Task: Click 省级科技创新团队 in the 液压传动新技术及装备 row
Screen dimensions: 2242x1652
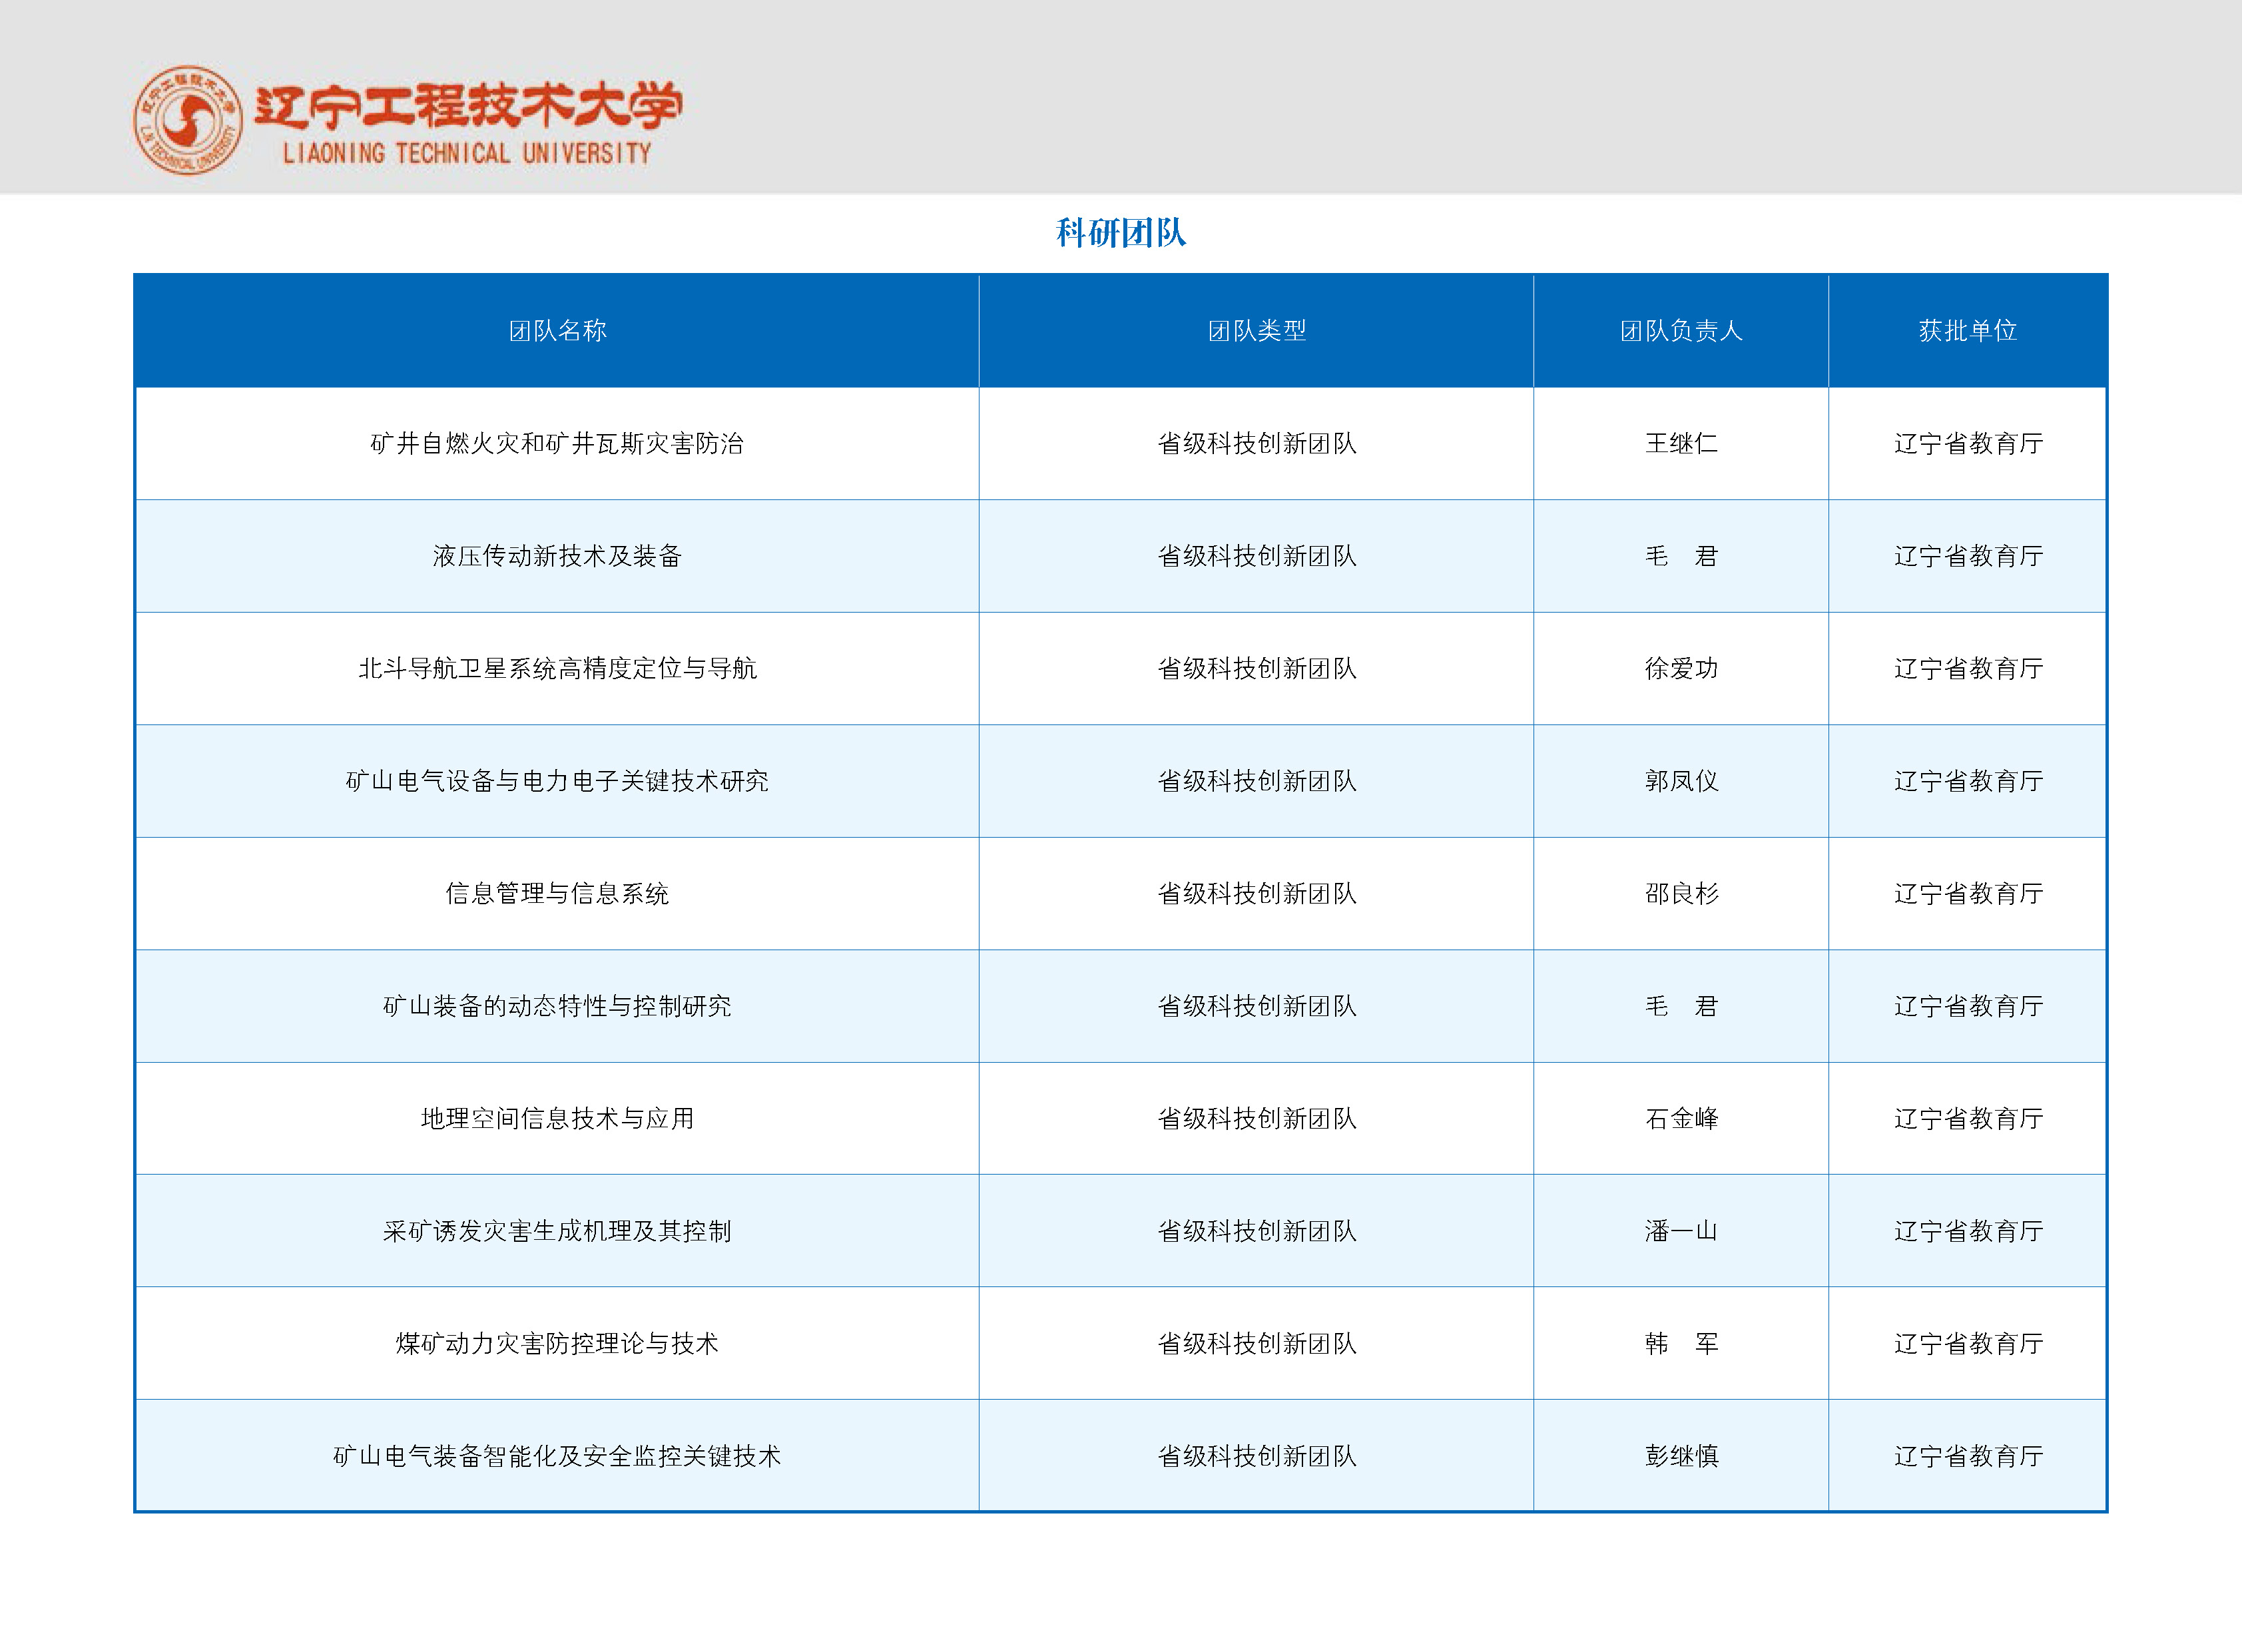Action: click(1257, 556)
